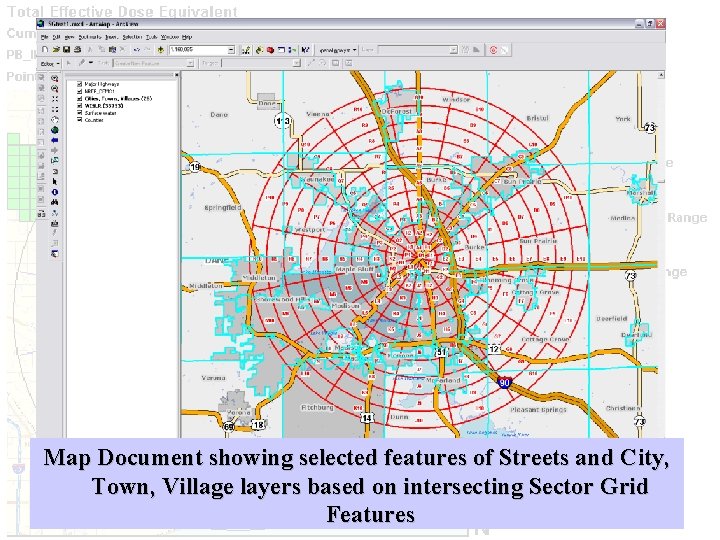720x540 pixels.
Task: Select the Zoom In tool
Action: 55,79
